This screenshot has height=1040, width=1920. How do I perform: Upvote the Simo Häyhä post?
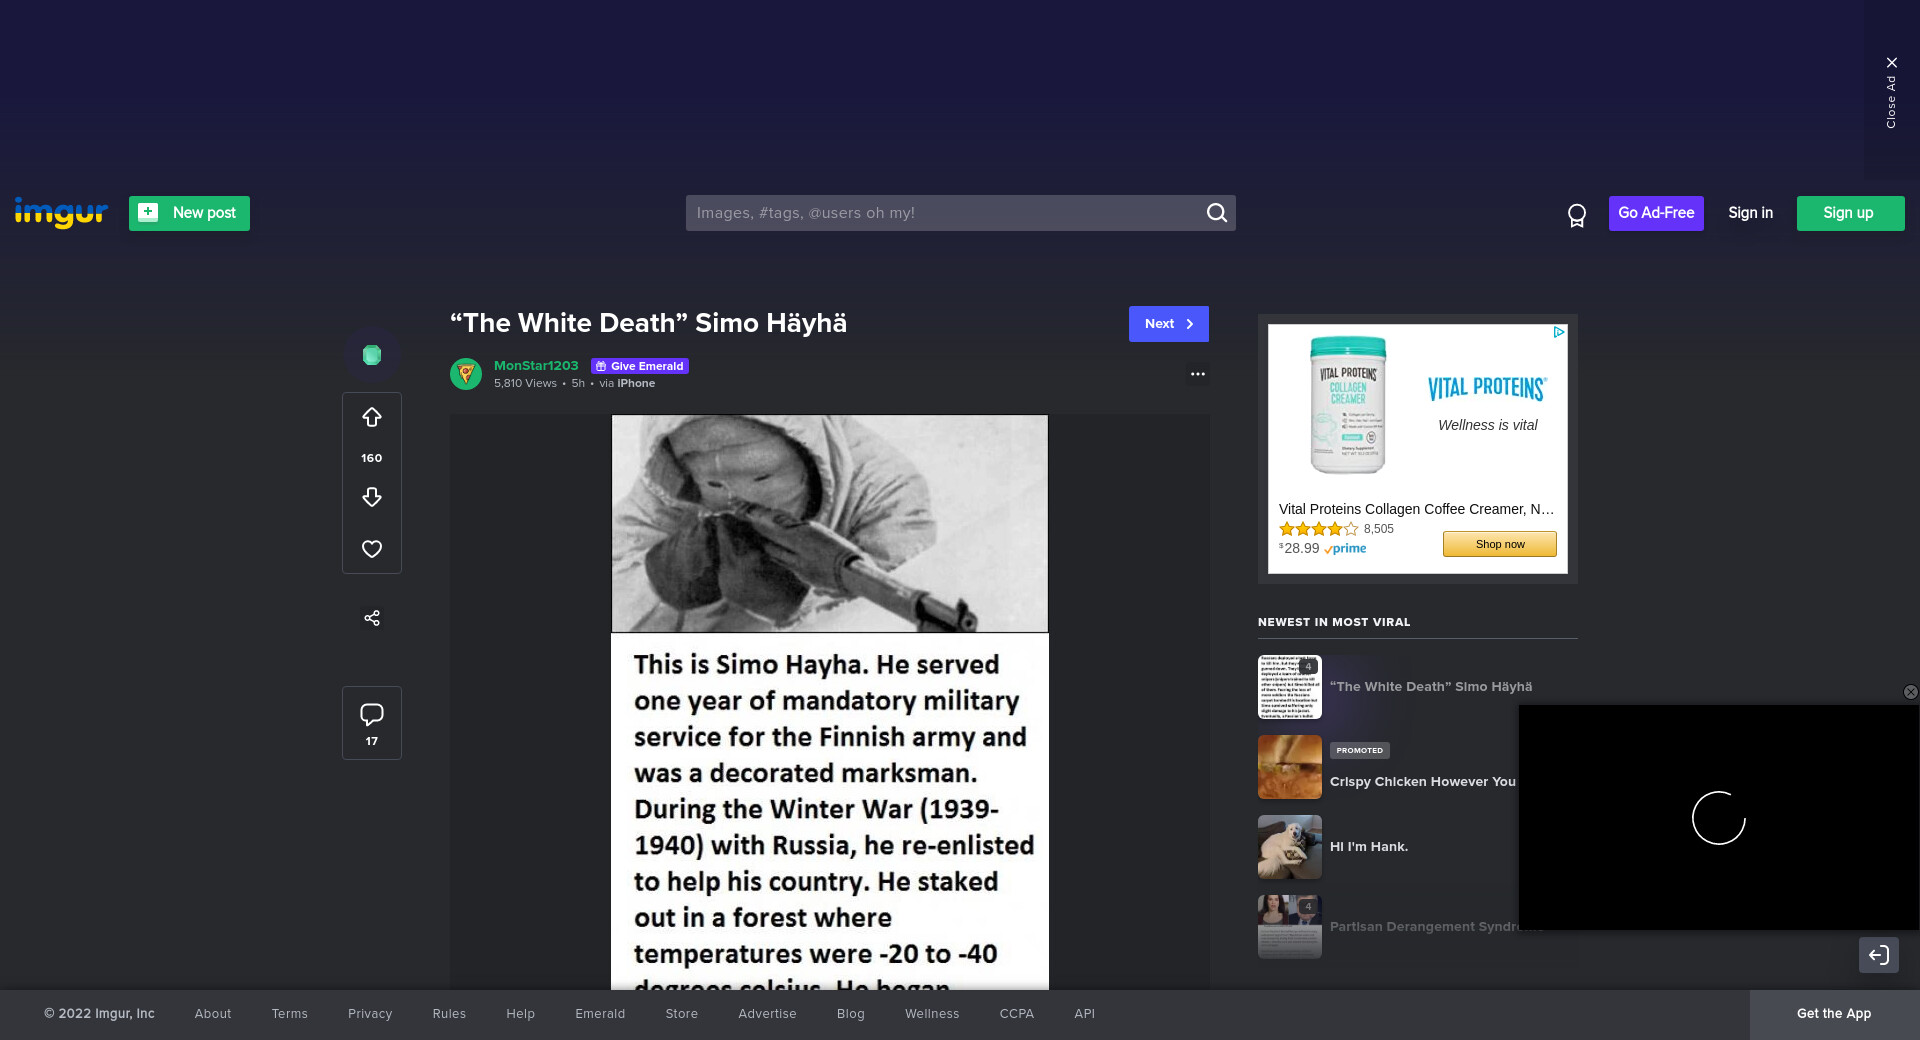[372, 418]
